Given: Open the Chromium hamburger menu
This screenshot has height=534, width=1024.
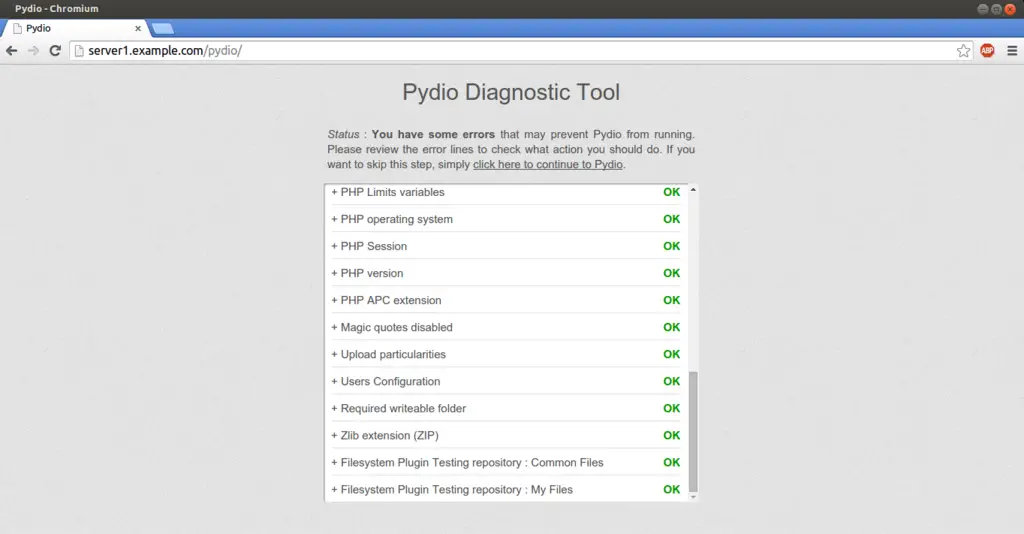Looking at the screenshot, I should coord(1012,50).
